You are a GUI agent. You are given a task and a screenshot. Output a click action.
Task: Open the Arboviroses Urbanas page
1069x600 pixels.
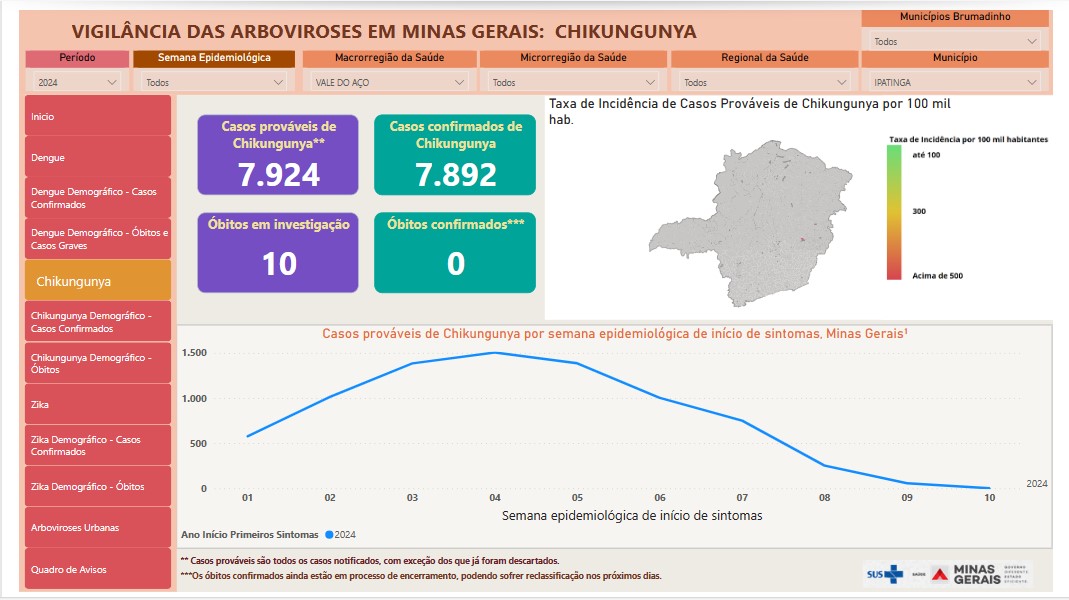[97, 527]
